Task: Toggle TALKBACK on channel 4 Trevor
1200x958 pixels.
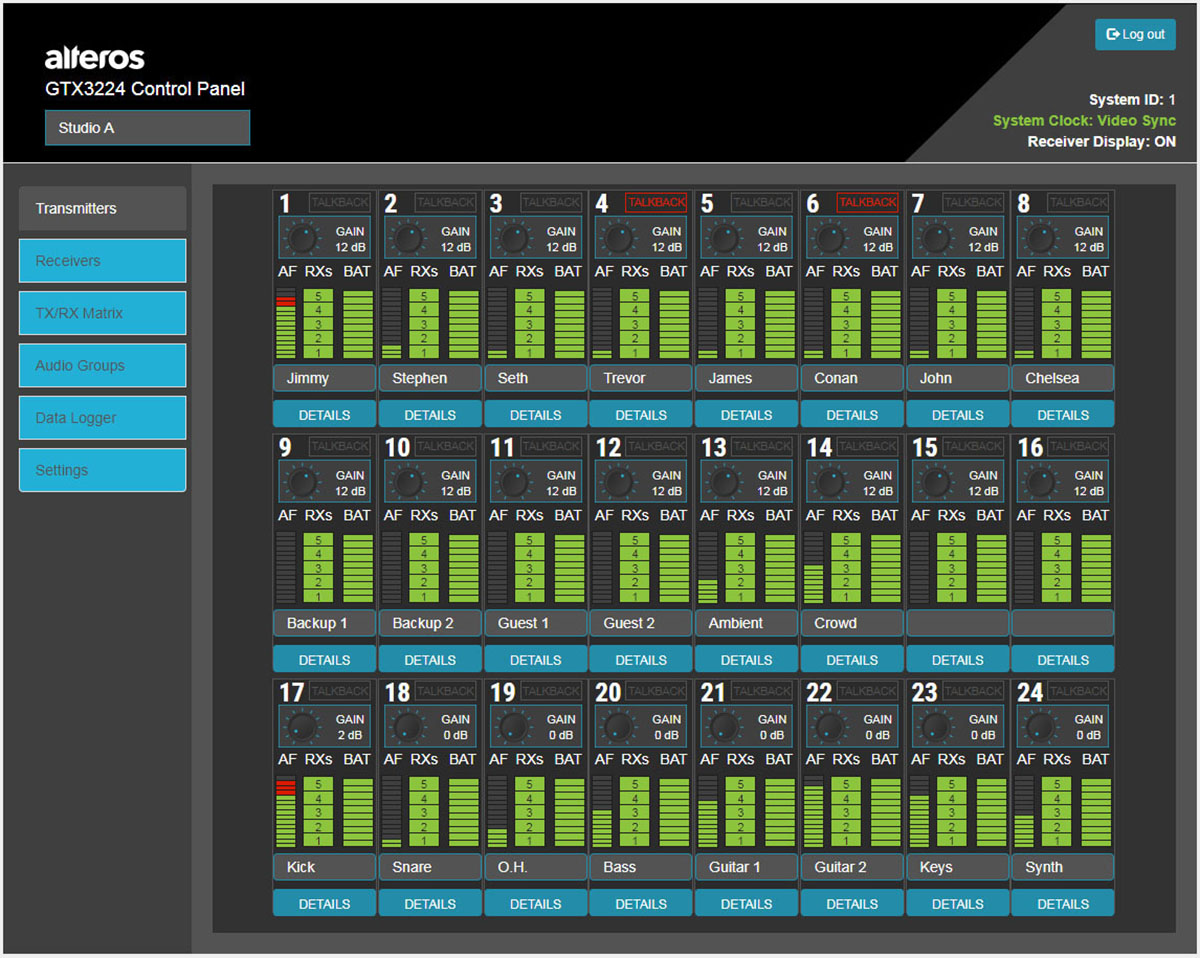Action: click(x=656, y=202)
